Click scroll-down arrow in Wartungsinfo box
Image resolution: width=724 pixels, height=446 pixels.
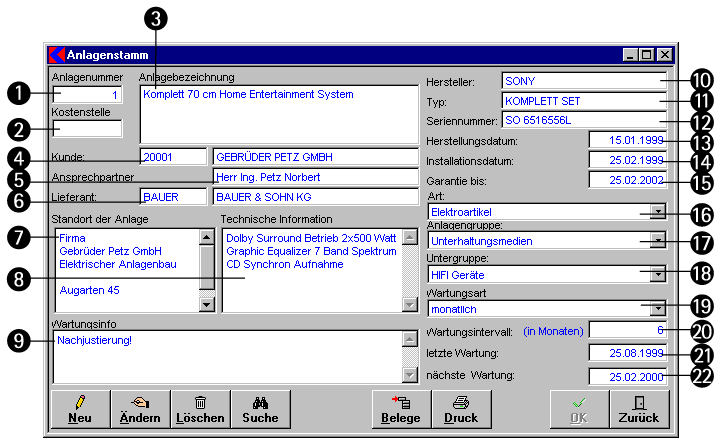tap(410, 374)
